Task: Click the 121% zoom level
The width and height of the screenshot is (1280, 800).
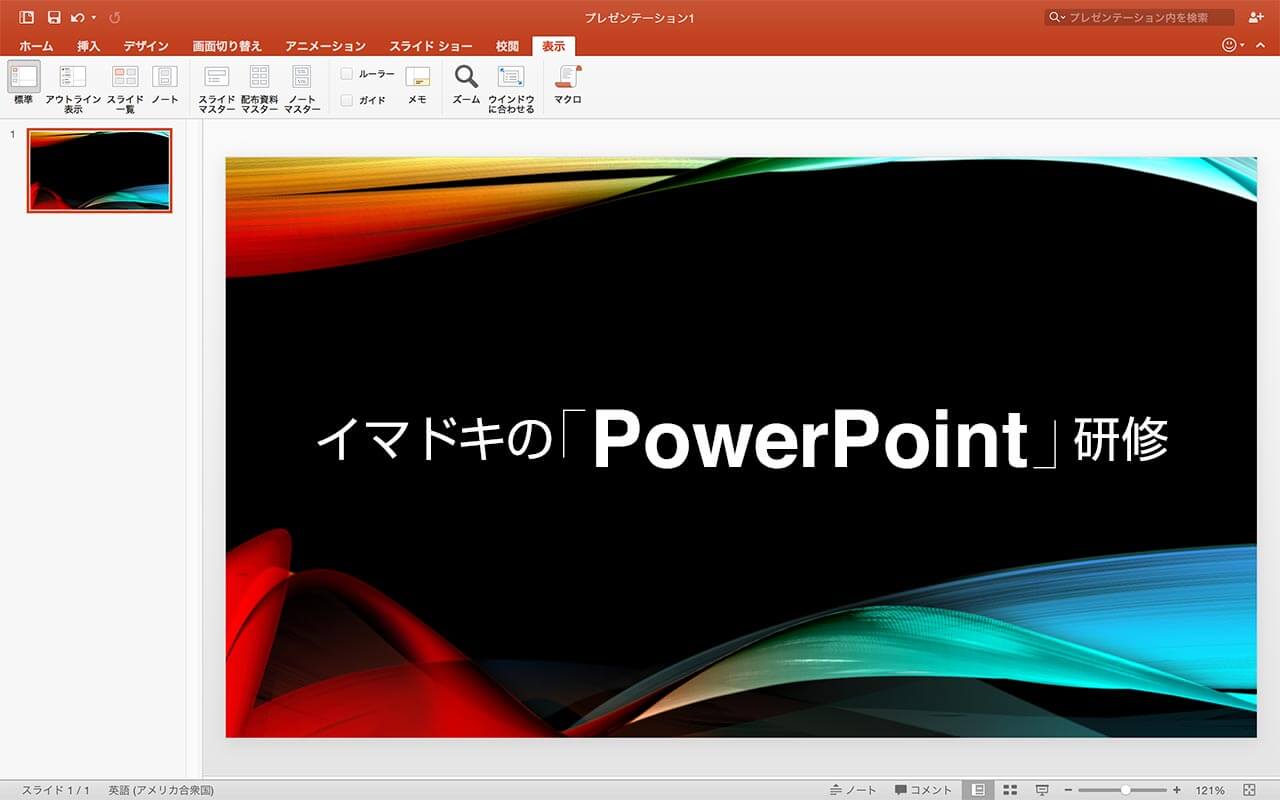Action: click(1210, 790)
